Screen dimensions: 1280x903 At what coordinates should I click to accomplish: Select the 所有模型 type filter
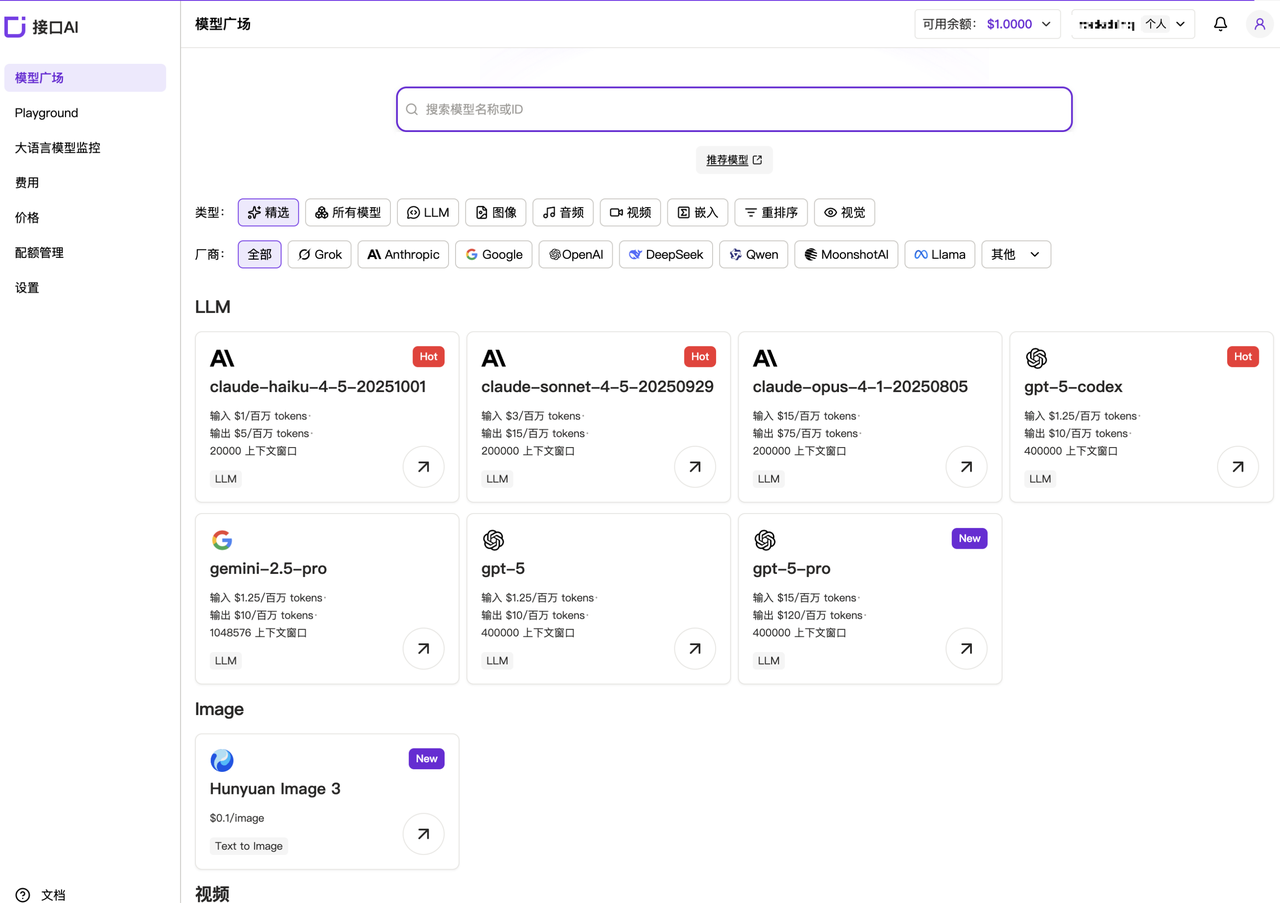348,212
